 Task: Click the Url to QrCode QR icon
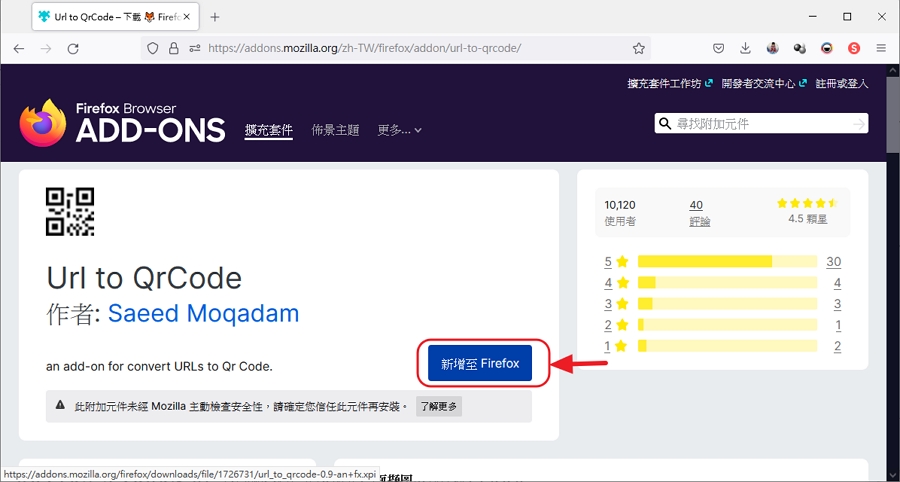coord(70,212)
